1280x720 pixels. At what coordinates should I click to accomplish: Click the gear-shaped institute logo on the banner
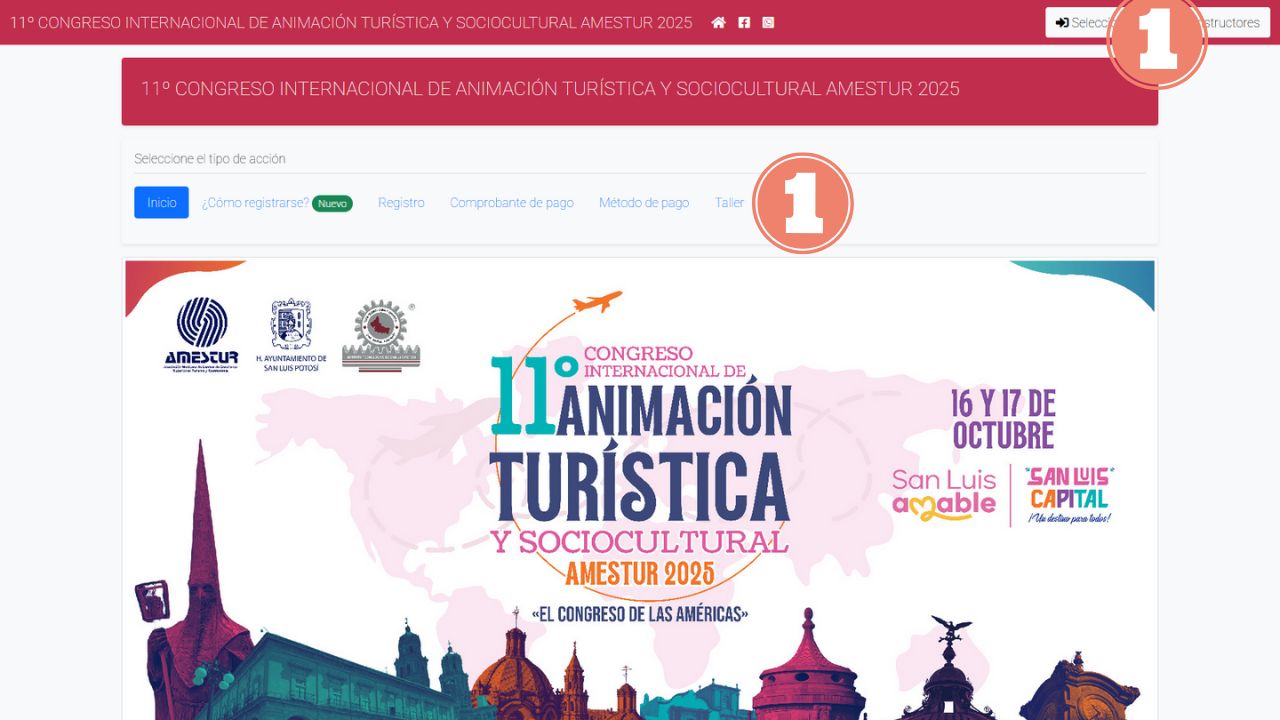(381, 336)
